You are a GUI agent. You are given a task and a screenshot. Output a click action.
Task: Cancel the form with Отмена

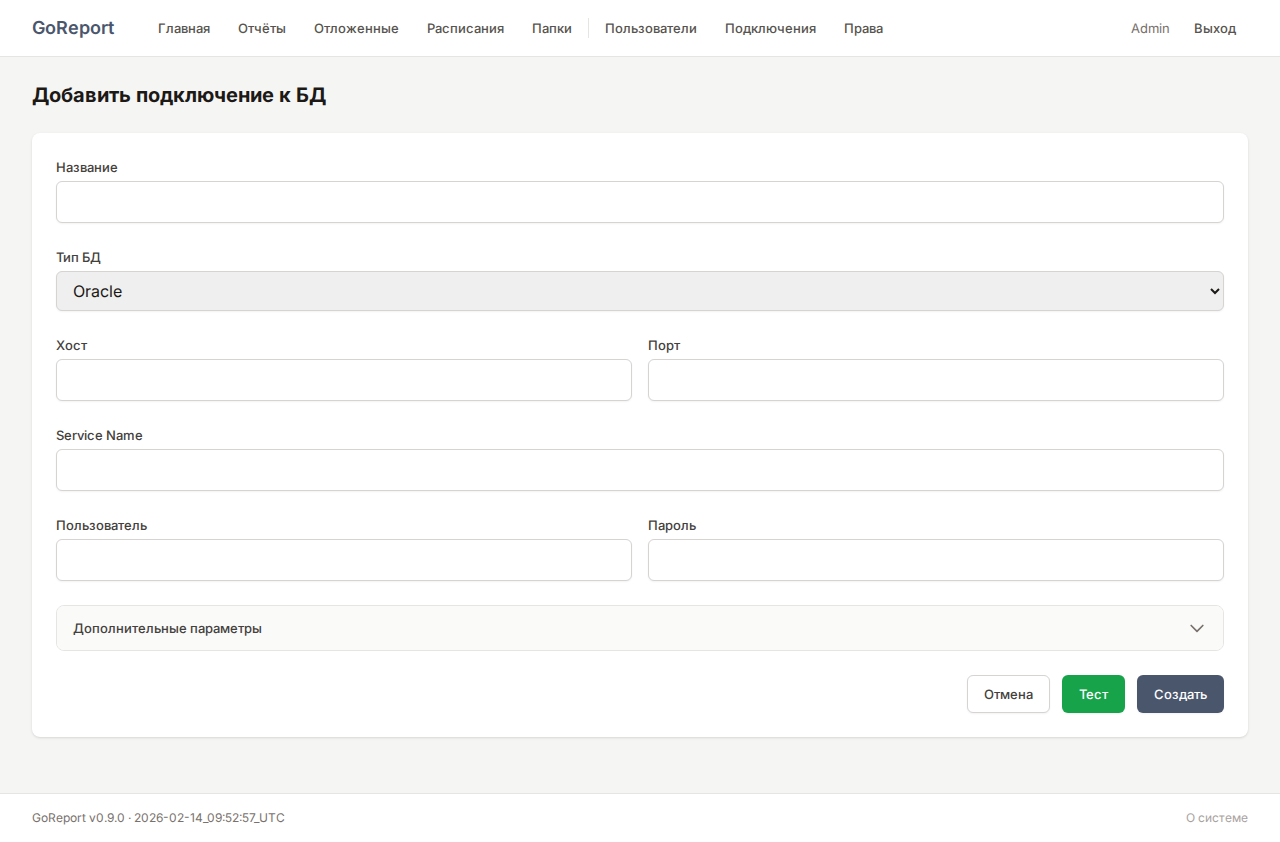point(1008,693)
